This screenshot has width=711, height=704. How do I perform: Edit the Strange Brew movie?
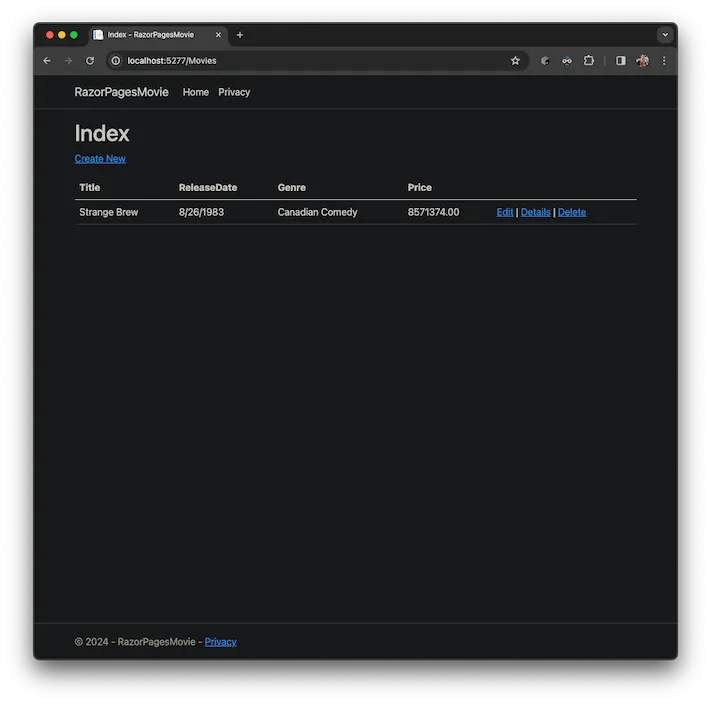click(505, 212)
